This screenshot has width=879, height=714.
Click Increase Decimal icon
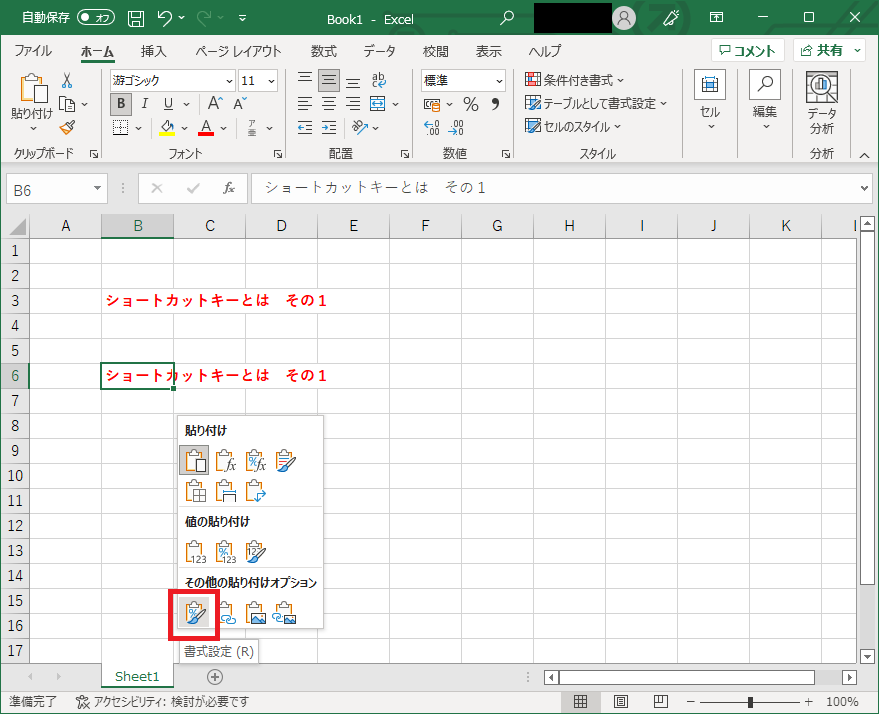(x=432, y=128)
